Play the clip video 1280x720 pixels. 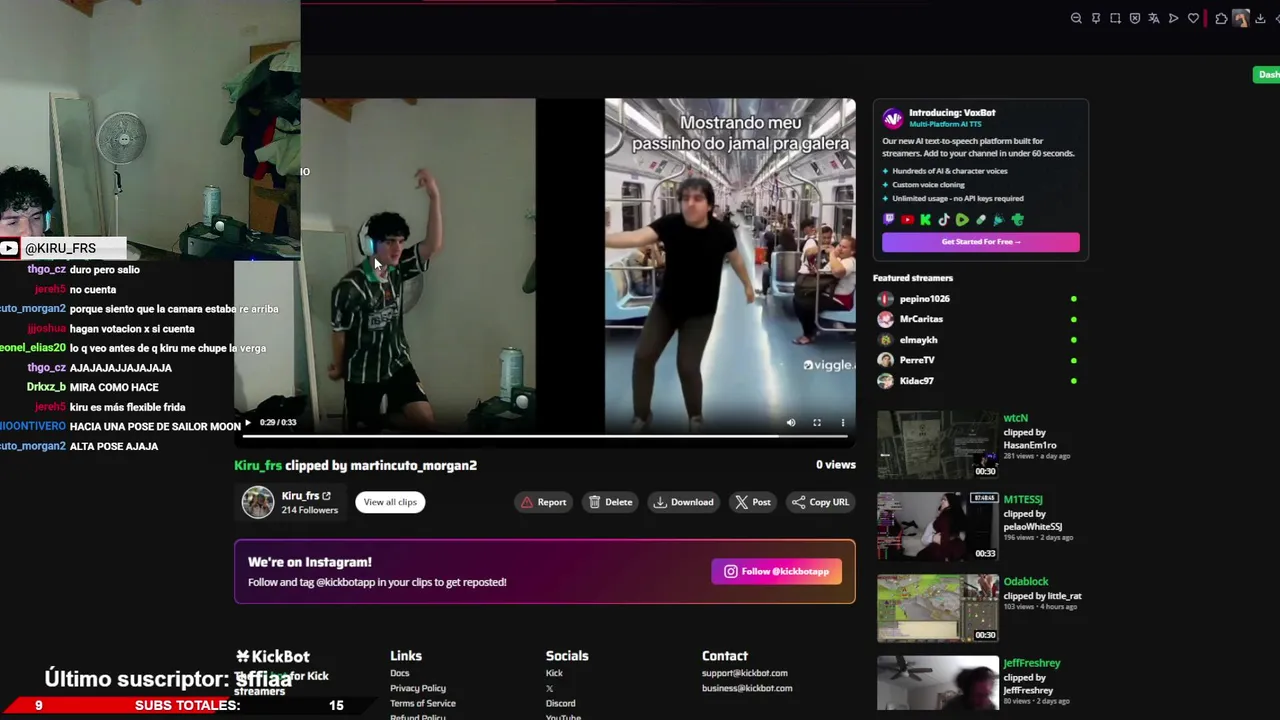tap(247, 423)
